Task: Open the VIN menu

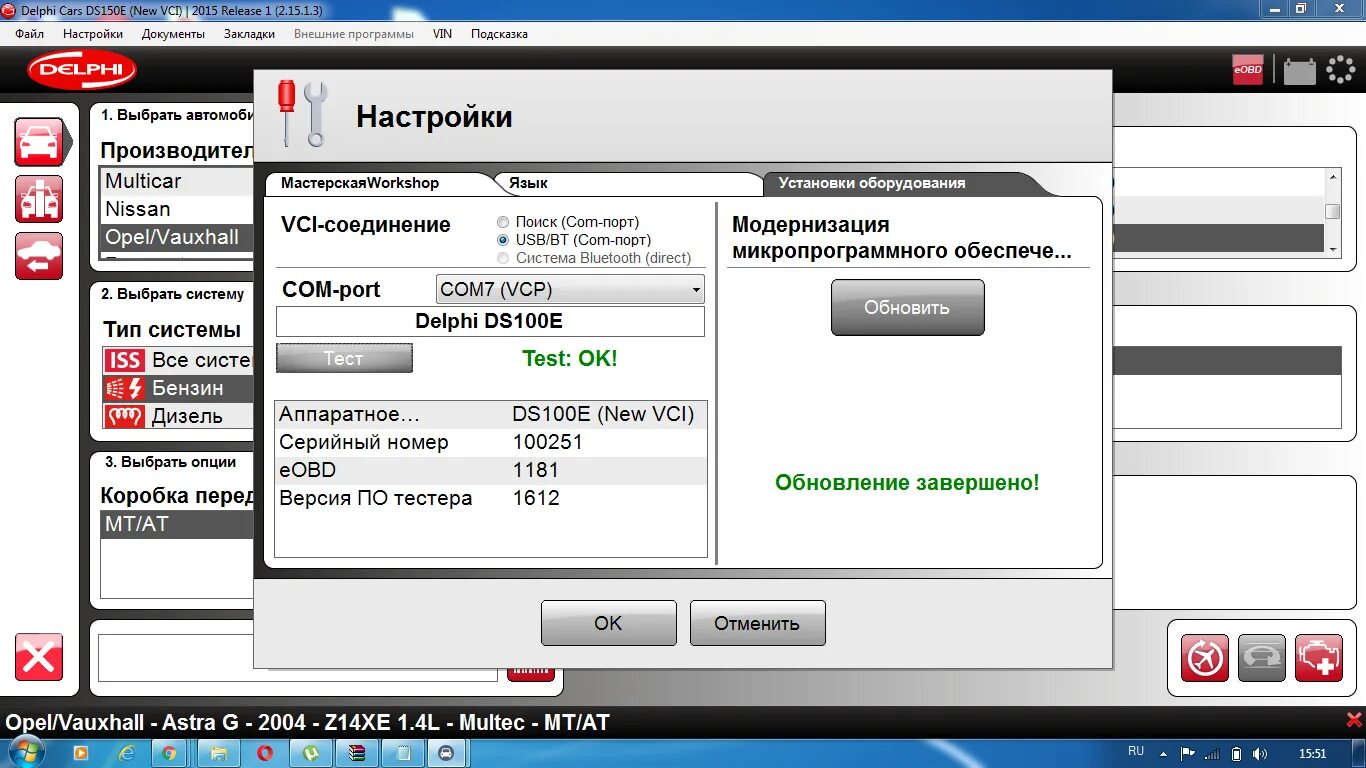Action: (x=442, y=34)
